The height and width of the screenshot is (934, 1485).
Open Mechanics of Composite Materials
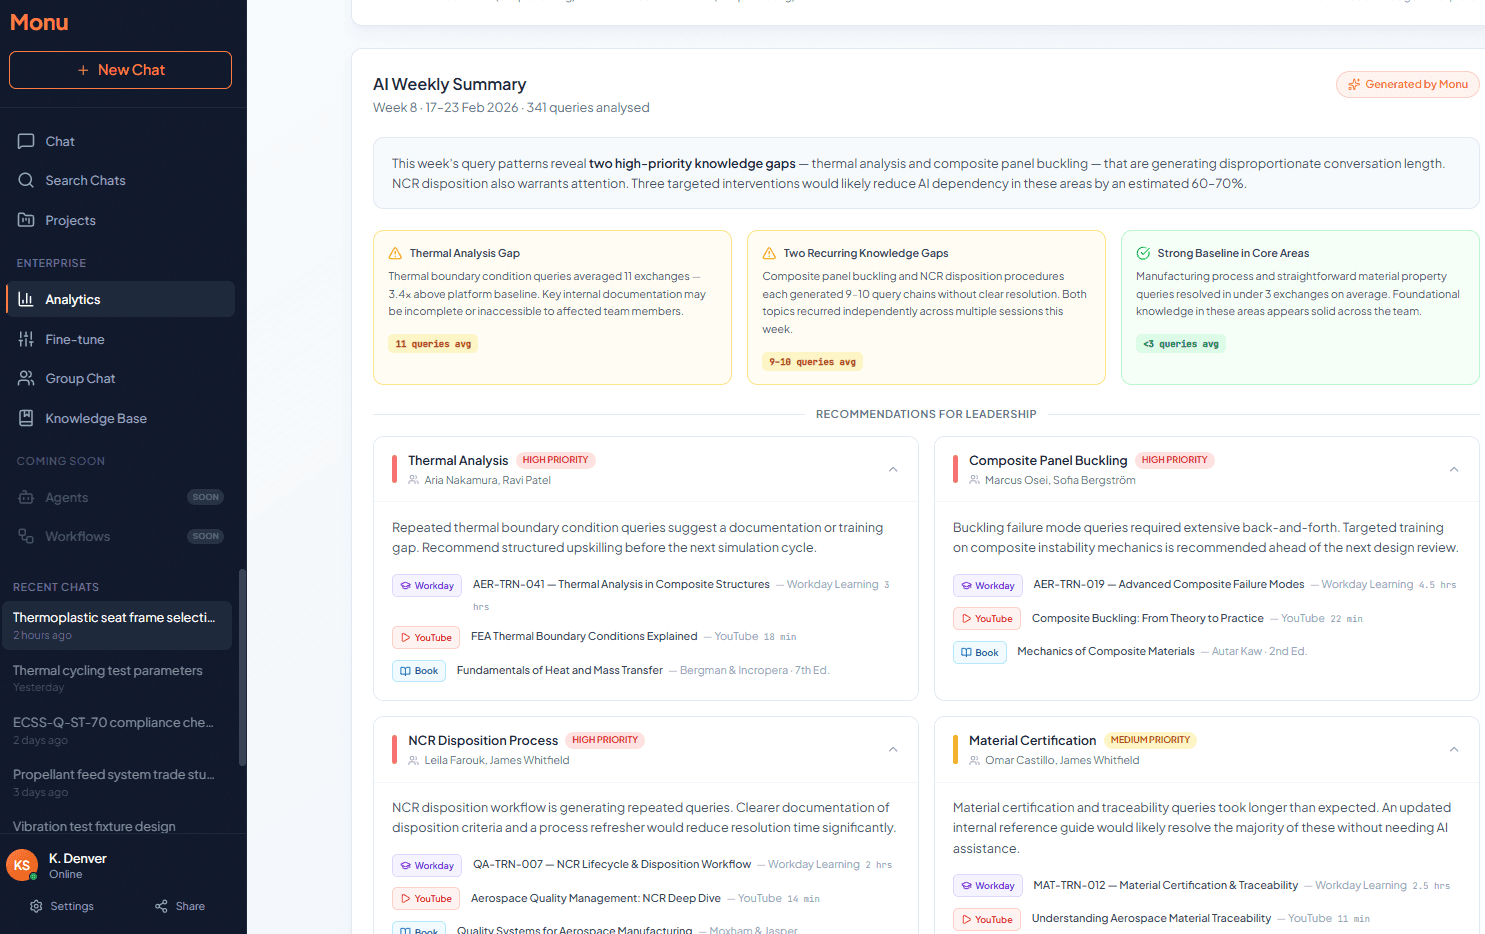tap(1106, 651)
